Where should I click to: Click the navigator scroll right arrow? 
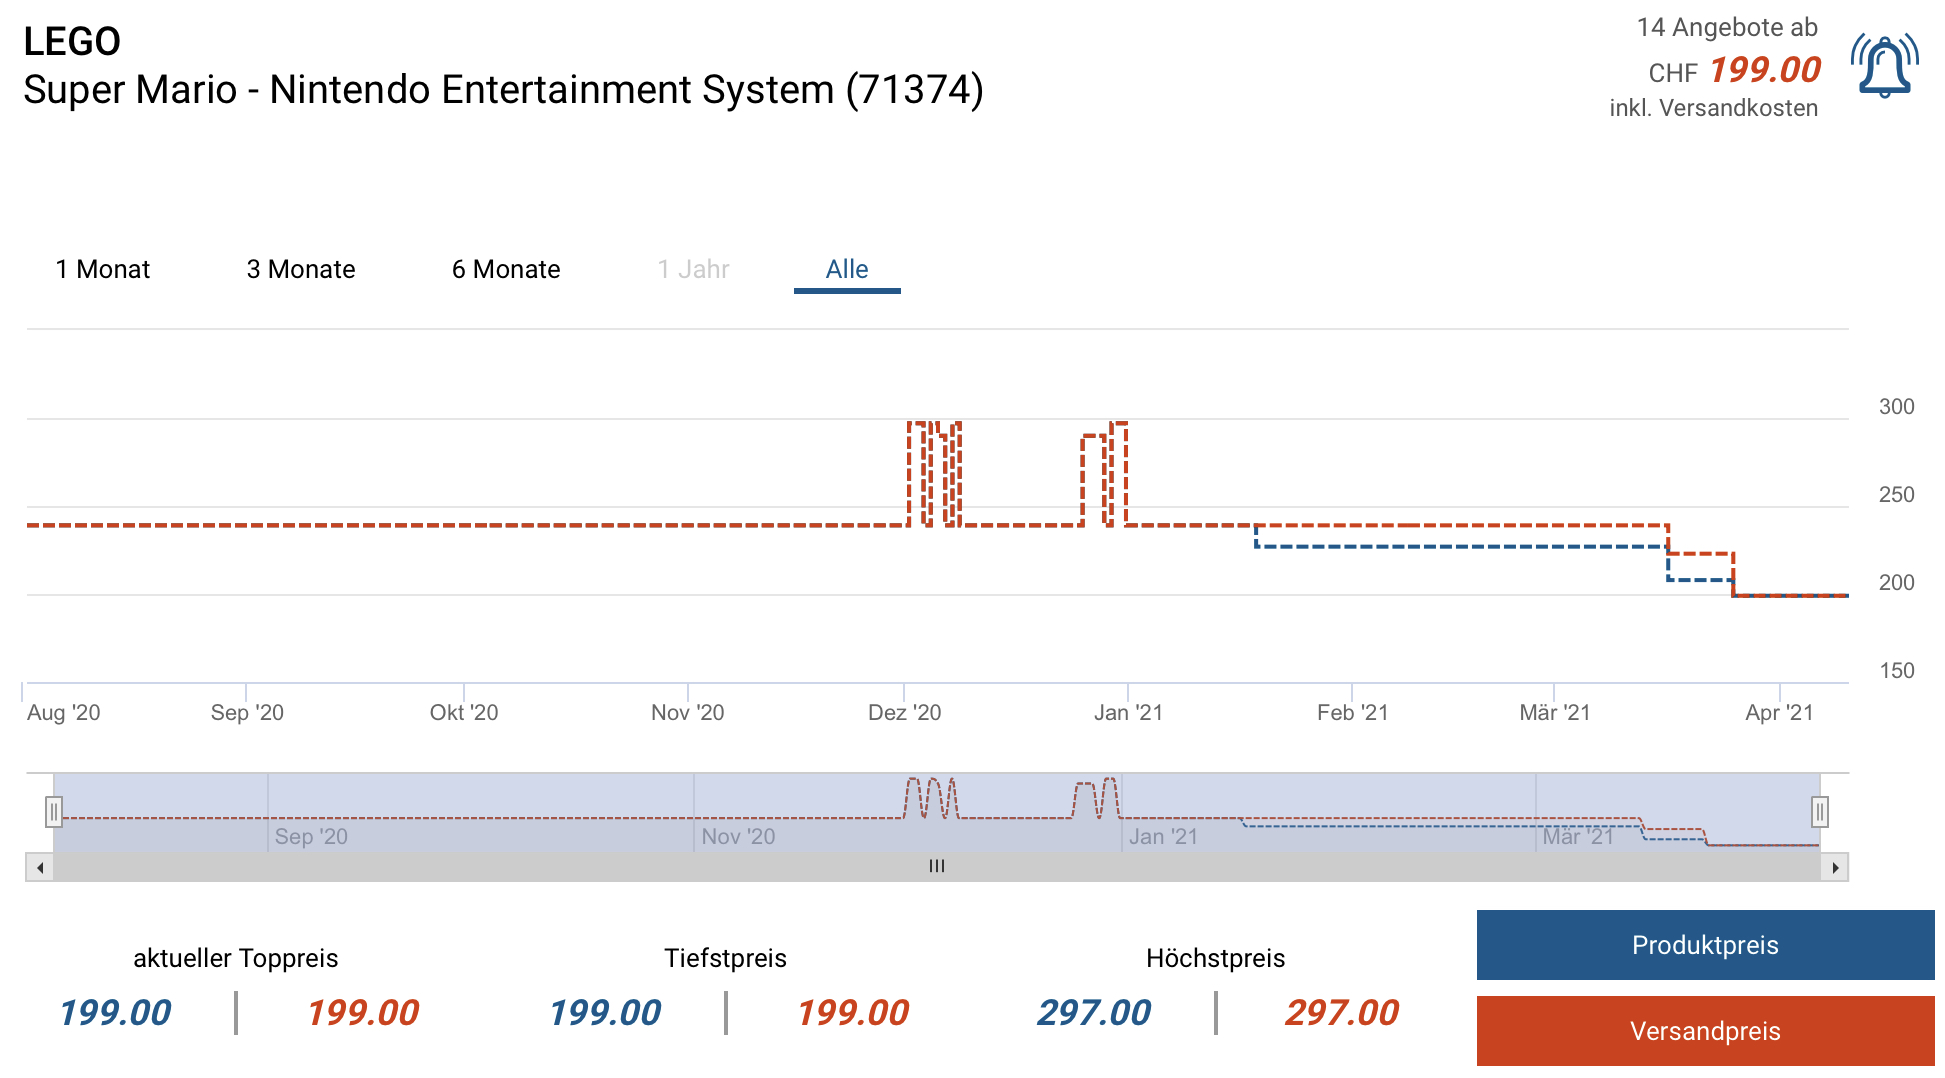pos(1835,867)
